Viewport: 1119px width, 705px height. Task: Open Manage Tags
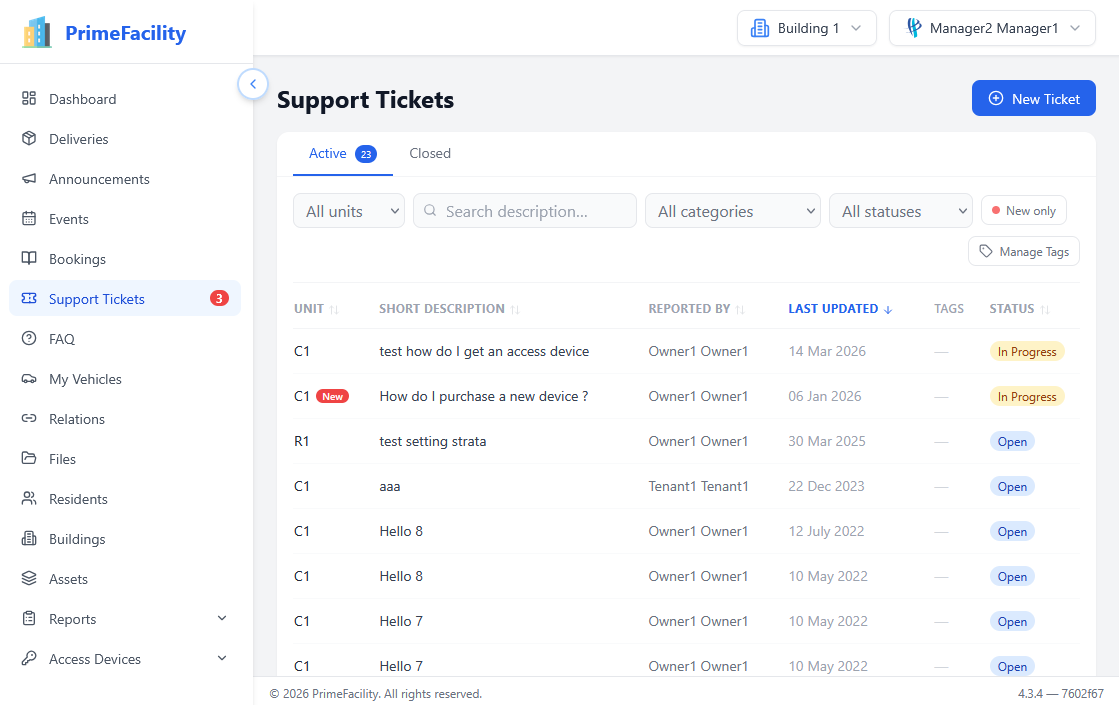pos(1023,251)
